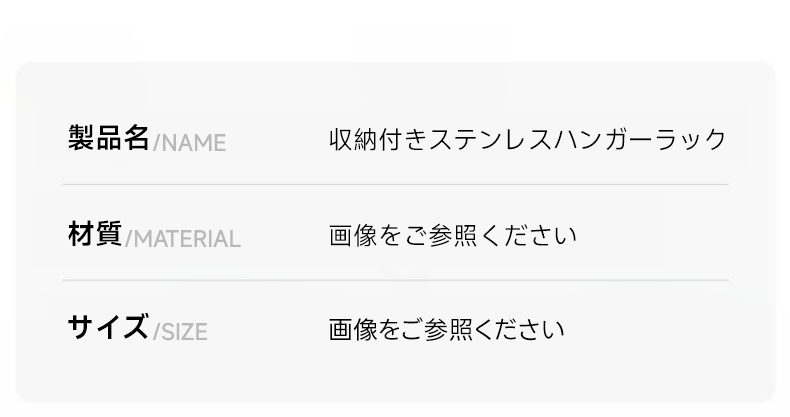
Task: Click the ズ character in サイズ
Action: click(136, 327)
